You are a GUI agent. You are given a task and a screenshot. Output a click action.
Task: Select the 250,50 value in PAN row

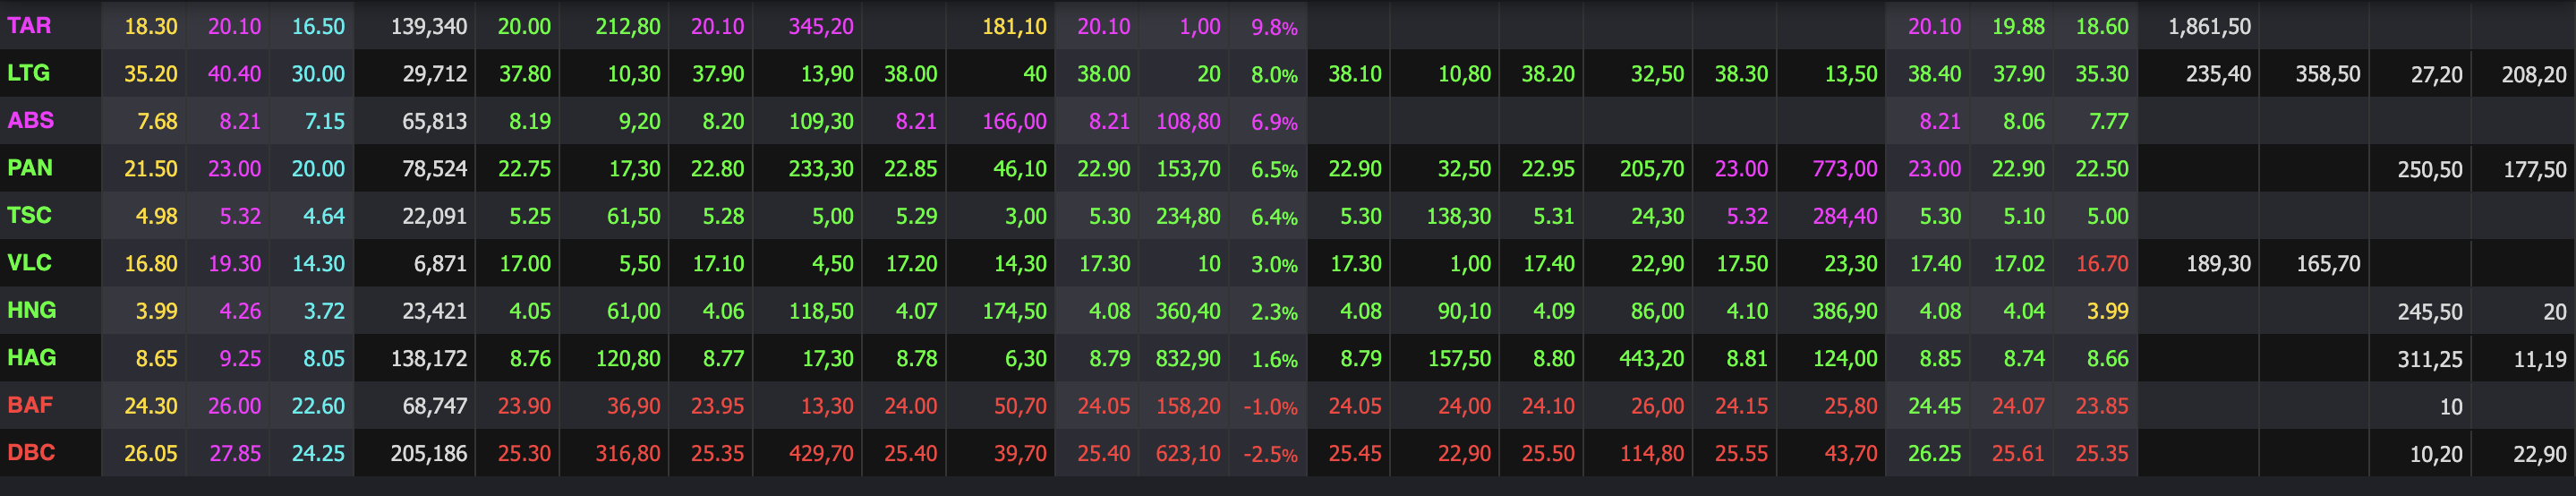point(2430,170)
